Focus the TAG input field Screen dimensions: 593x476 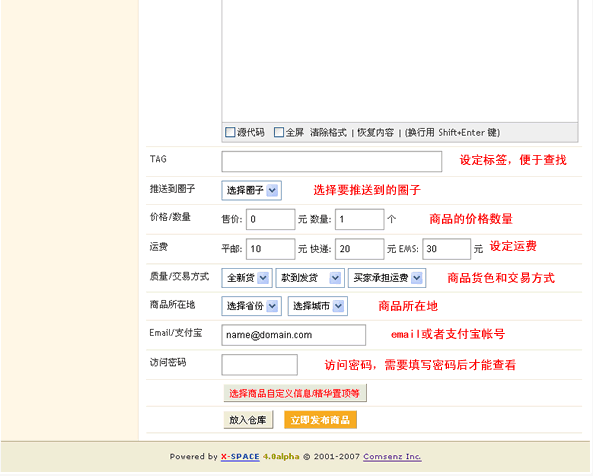coord(332,162)
